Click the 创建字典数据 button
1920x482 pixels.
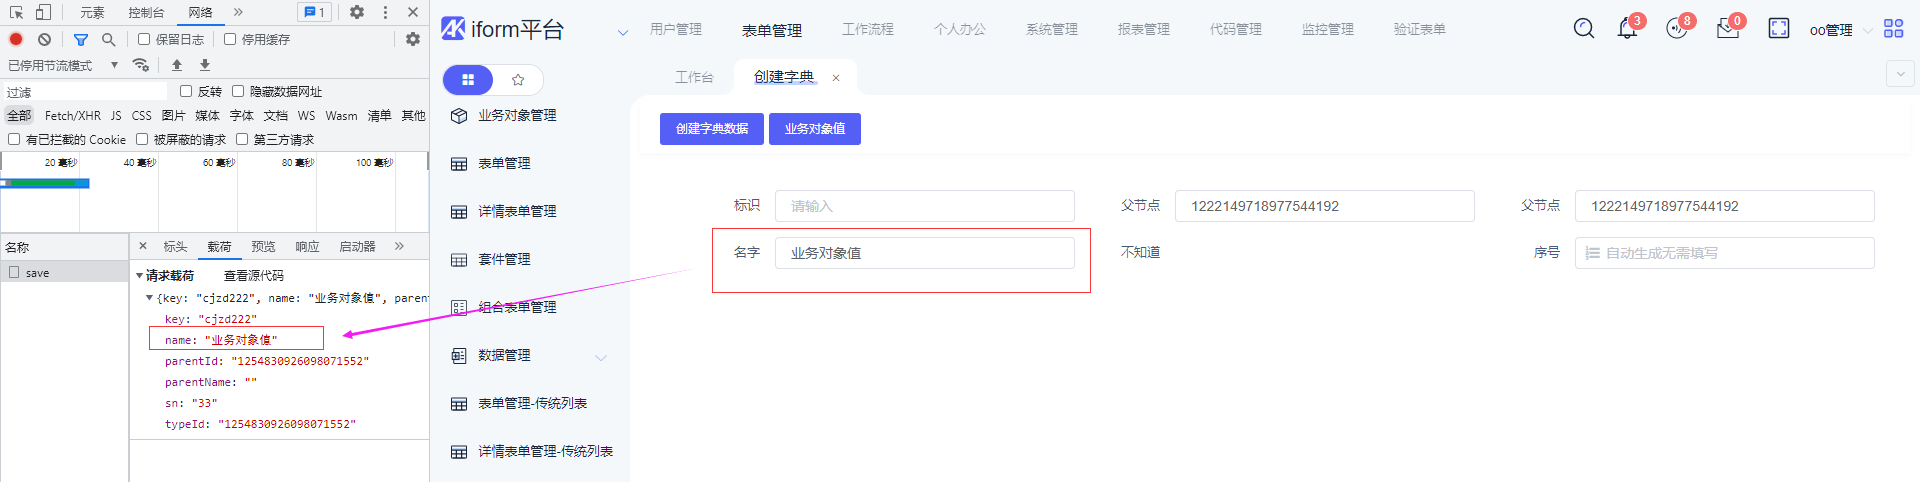click(x=711, y=129)
